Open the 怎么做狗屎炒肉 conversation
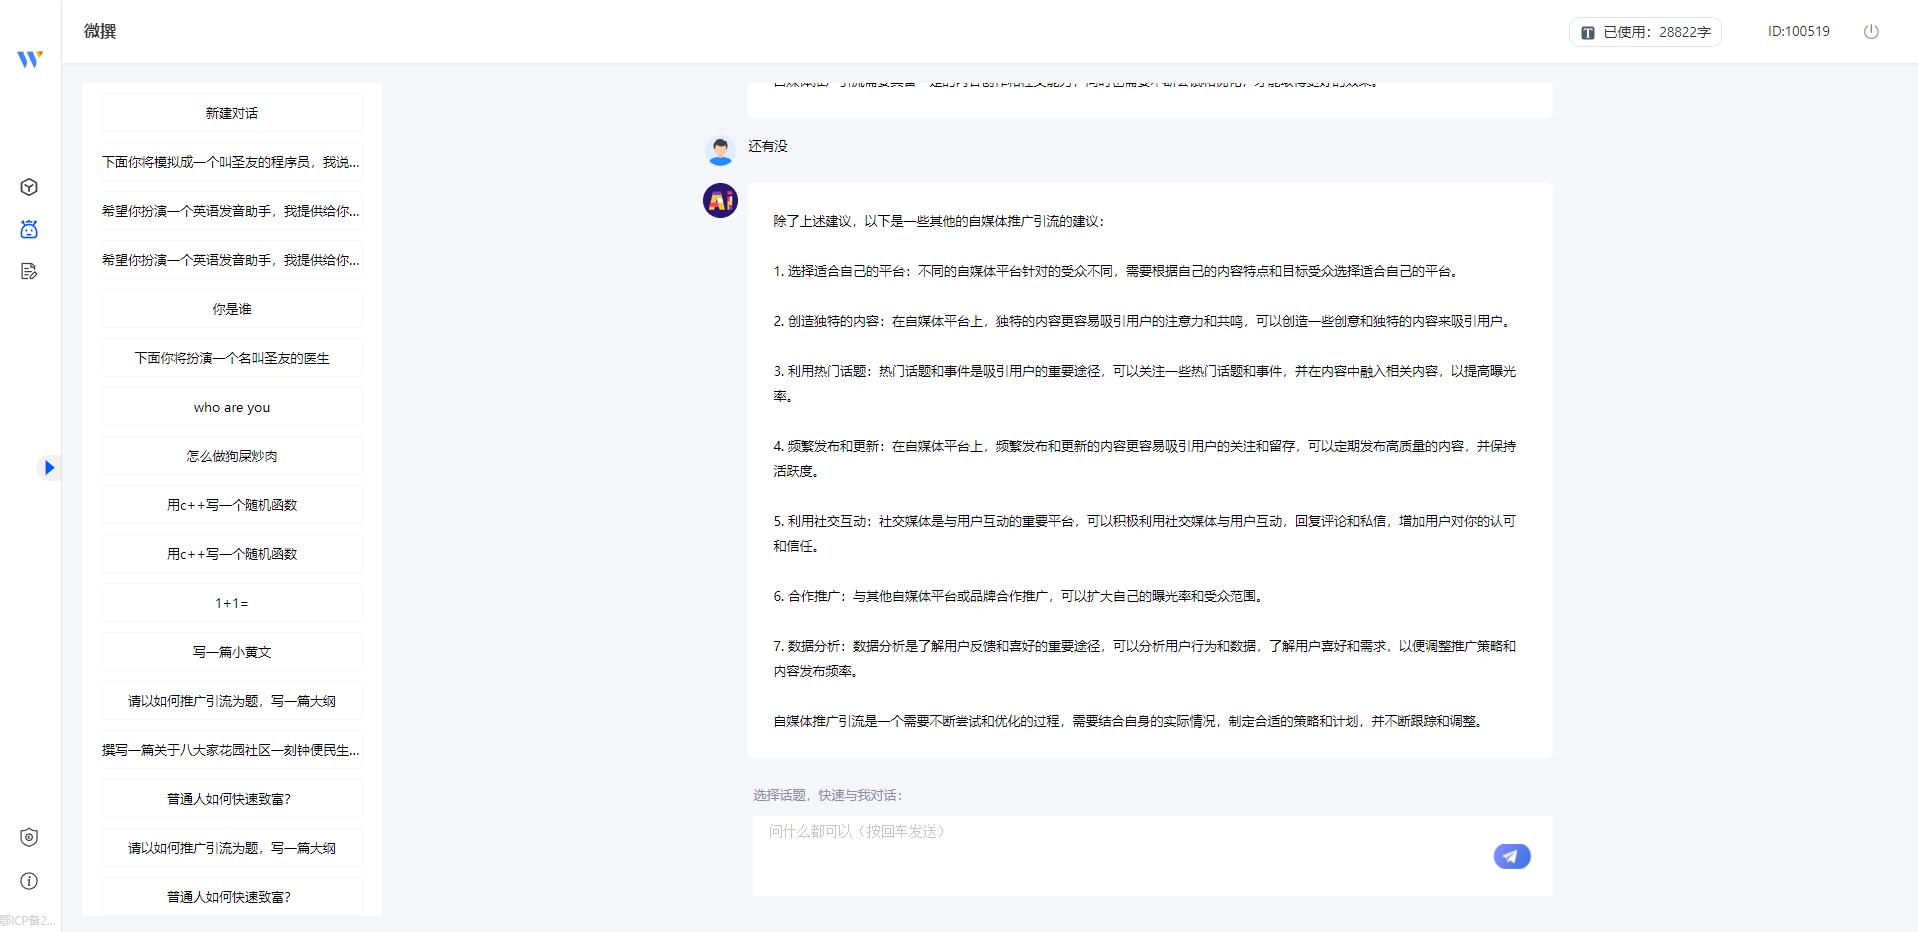 click(x=231, y=455)
